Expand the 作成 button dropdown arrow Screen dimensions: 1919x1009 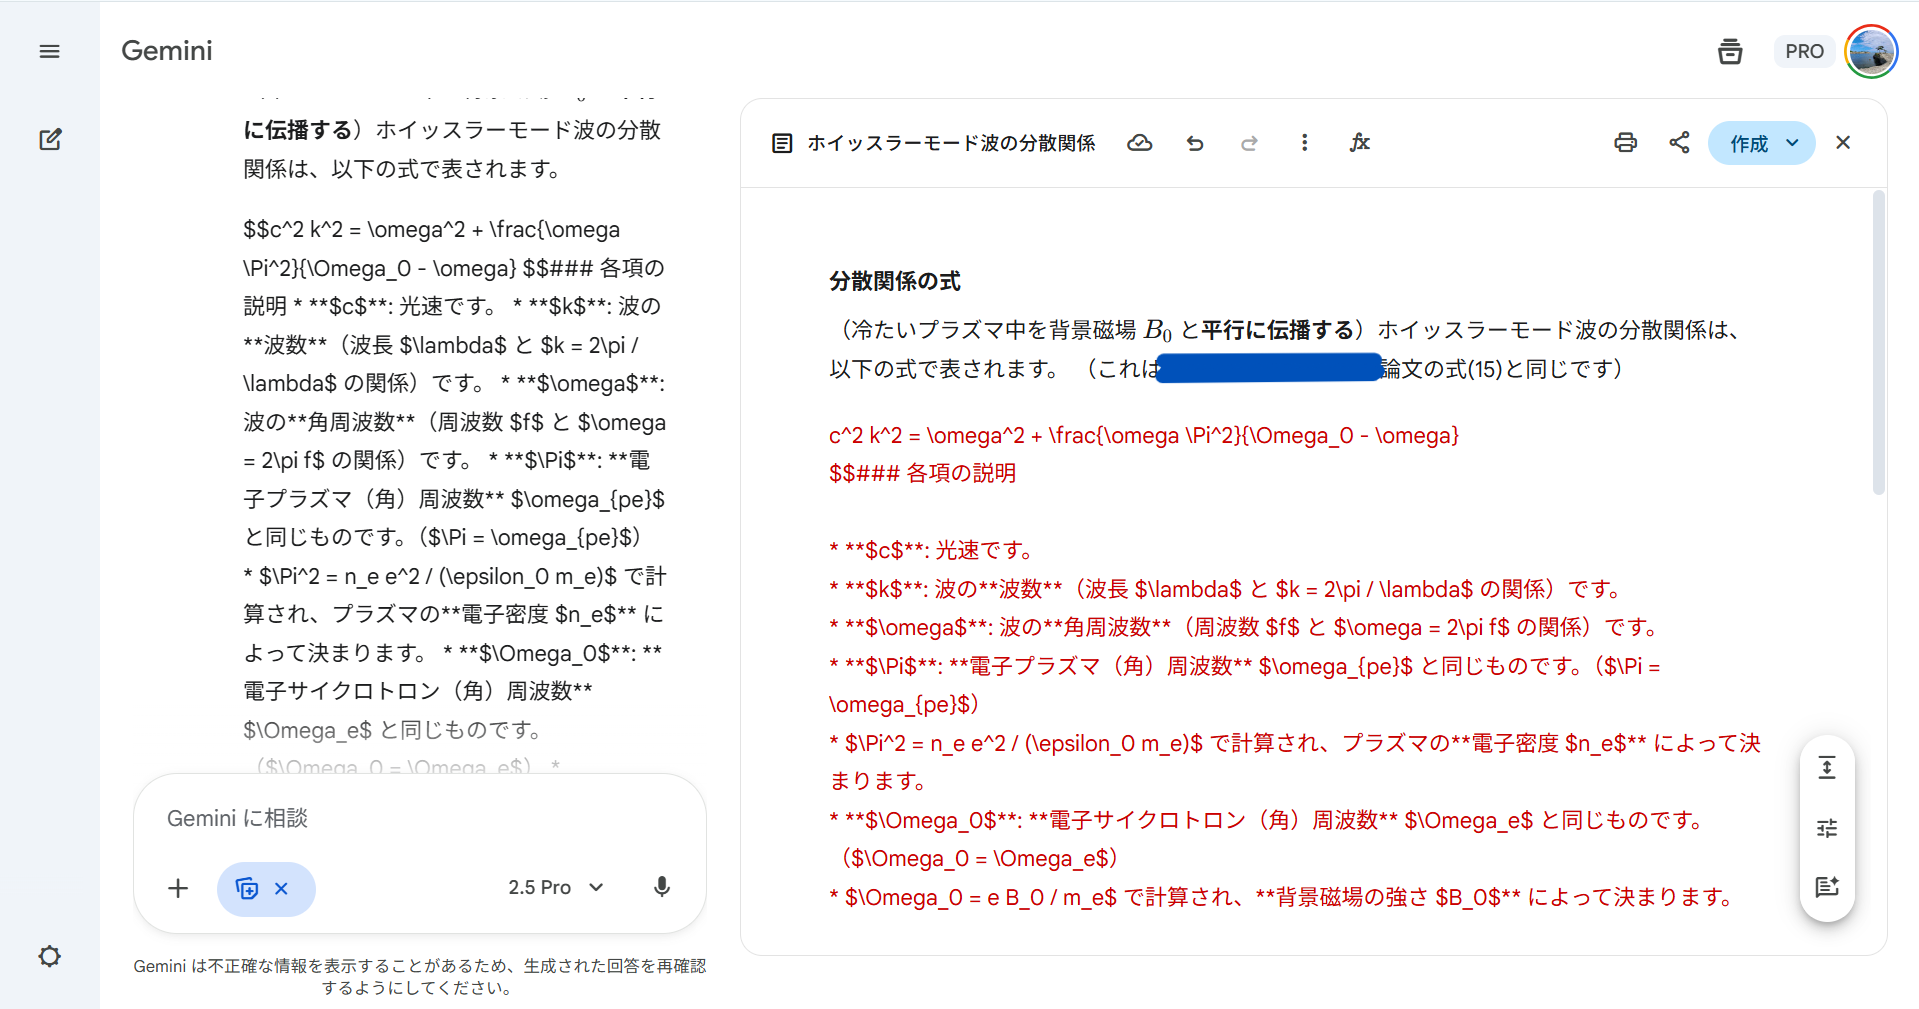(1792, 143)
